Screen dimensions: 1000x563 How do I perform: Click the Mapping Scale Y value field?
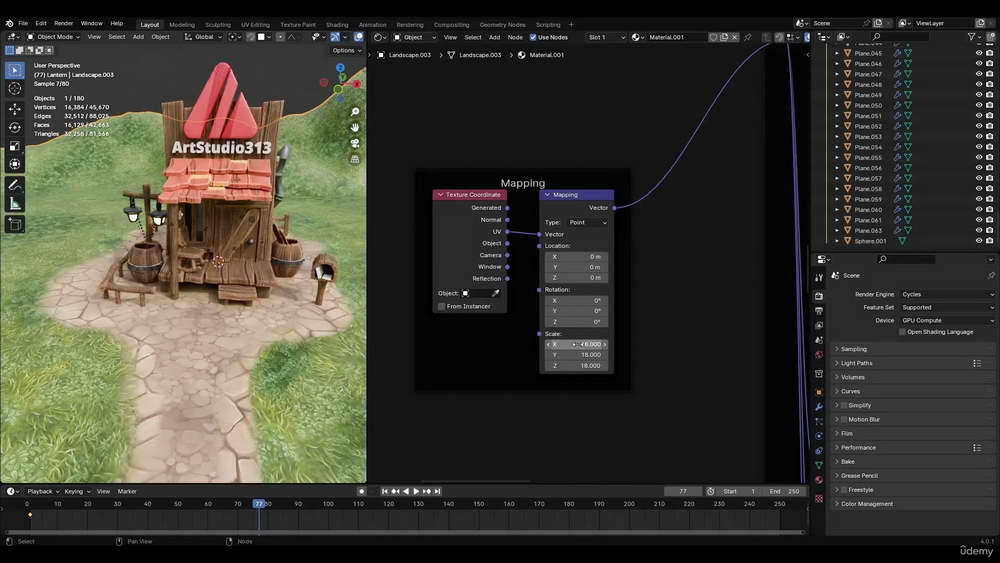tap(576, 355)
